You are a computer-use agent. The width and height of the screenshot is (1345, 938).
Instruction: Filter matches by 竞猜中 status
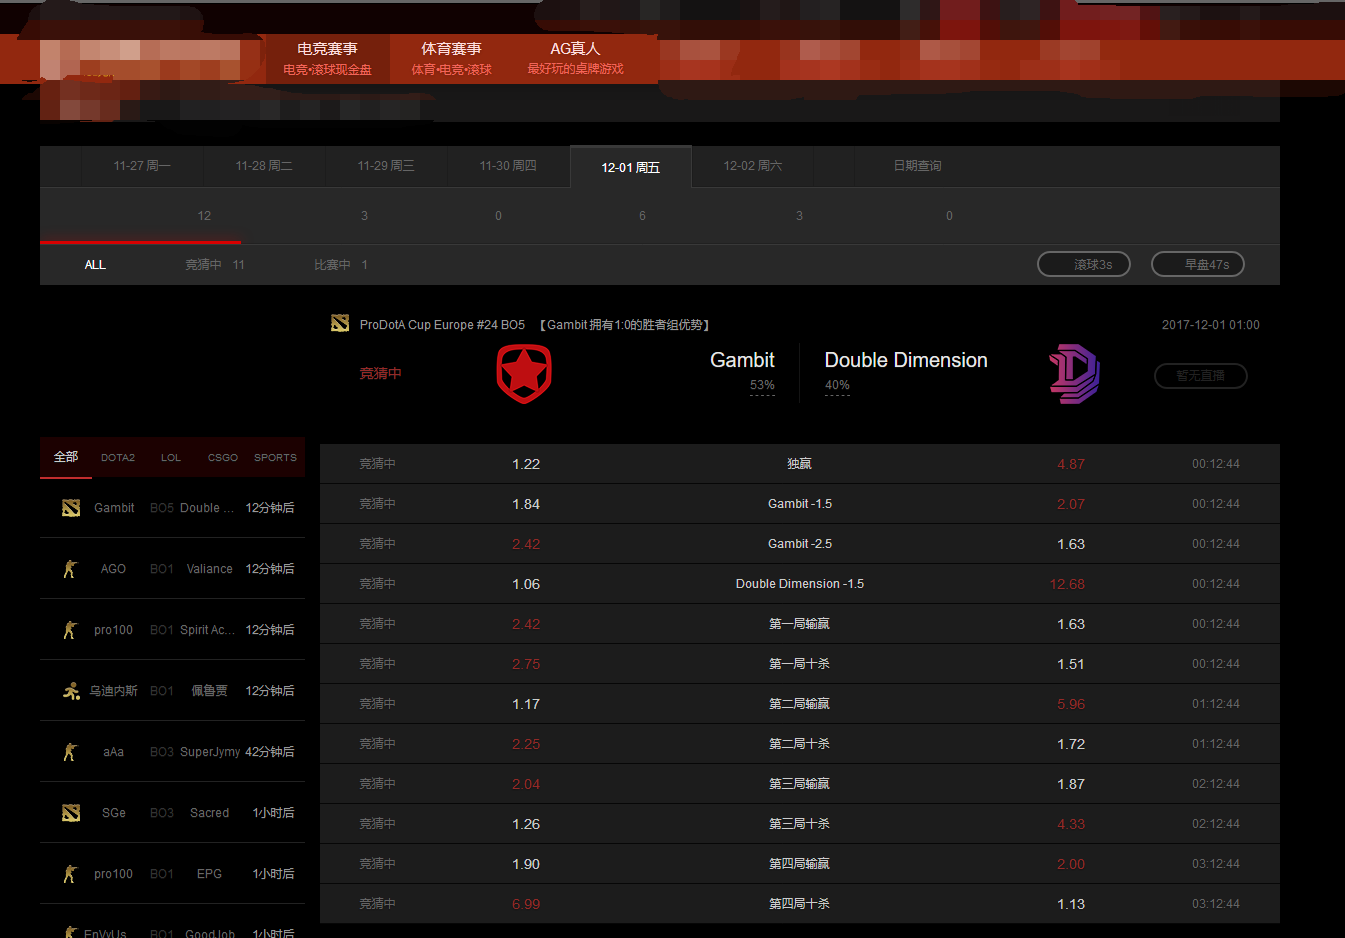pyautogui.click(x=214, y=265)
